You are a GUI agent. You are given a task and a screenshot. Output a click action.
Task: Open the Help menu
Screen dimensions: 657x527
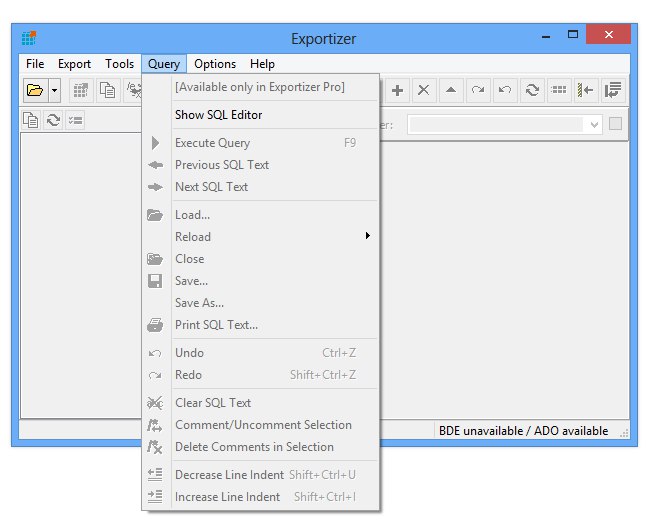point(262,64)
